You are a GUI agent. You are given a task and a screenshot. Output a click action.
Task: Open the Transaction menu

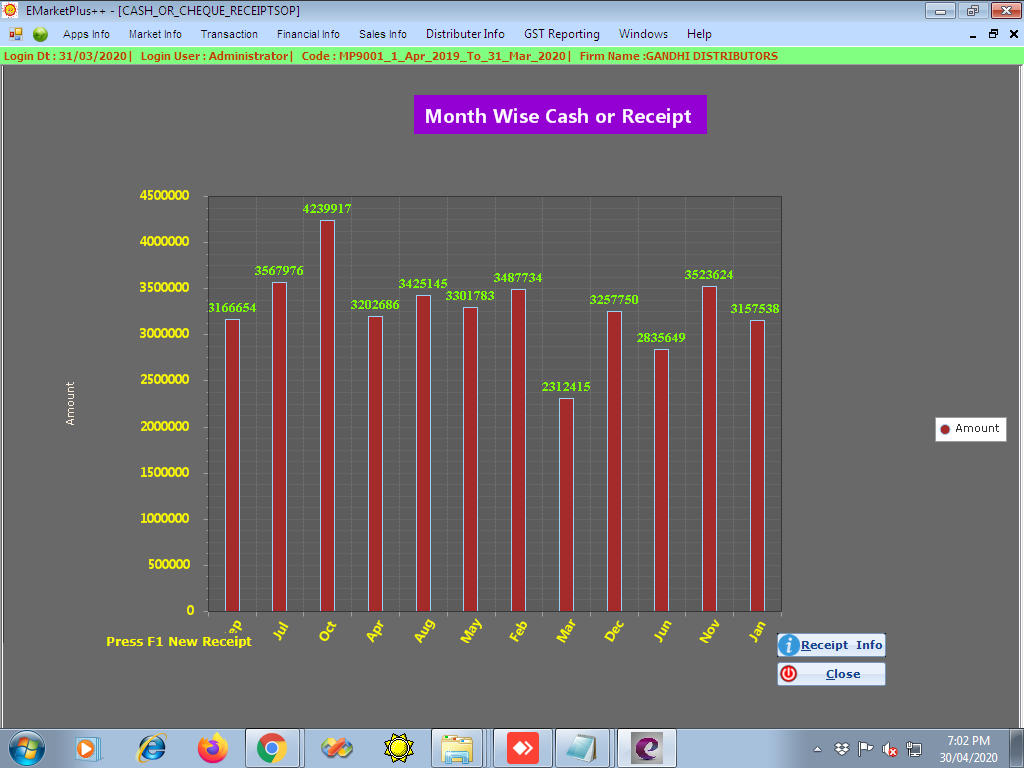pyautogui.click(x=229, y=34)
